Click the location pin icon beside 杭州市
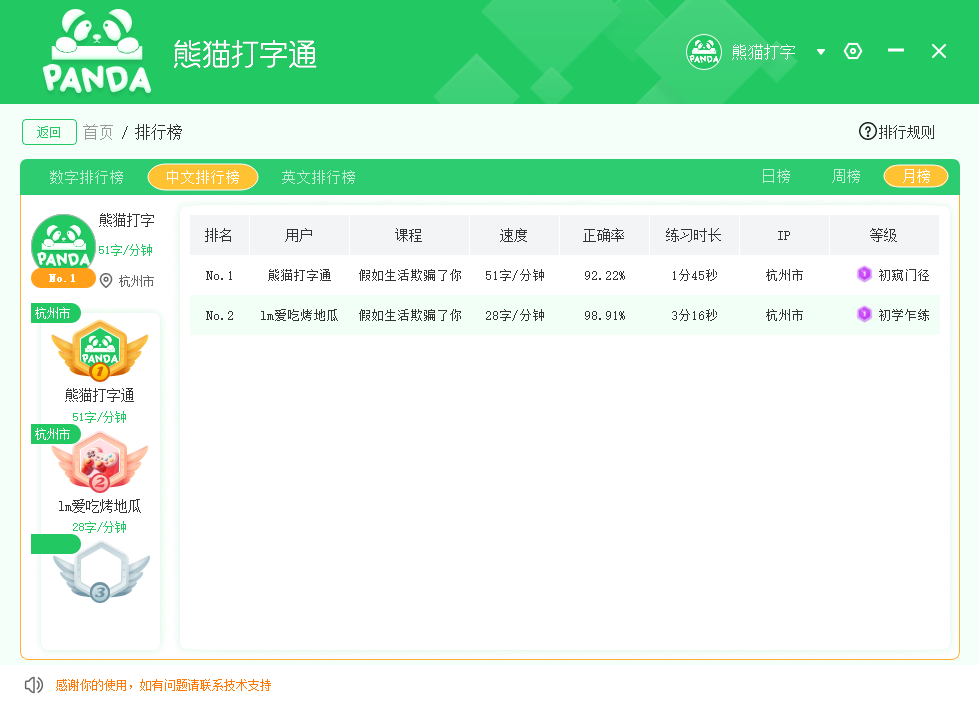The width and height of the screenshot is (979, 705). click(x=106, y=281)
